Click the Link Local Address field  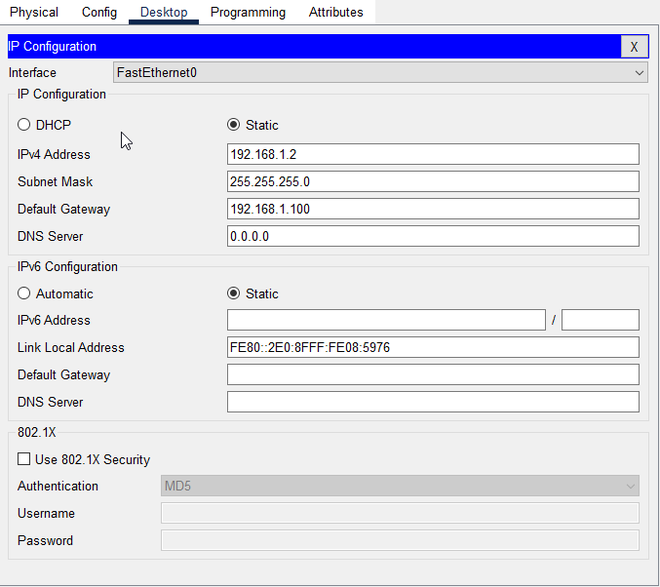click(x=432, y=347)
